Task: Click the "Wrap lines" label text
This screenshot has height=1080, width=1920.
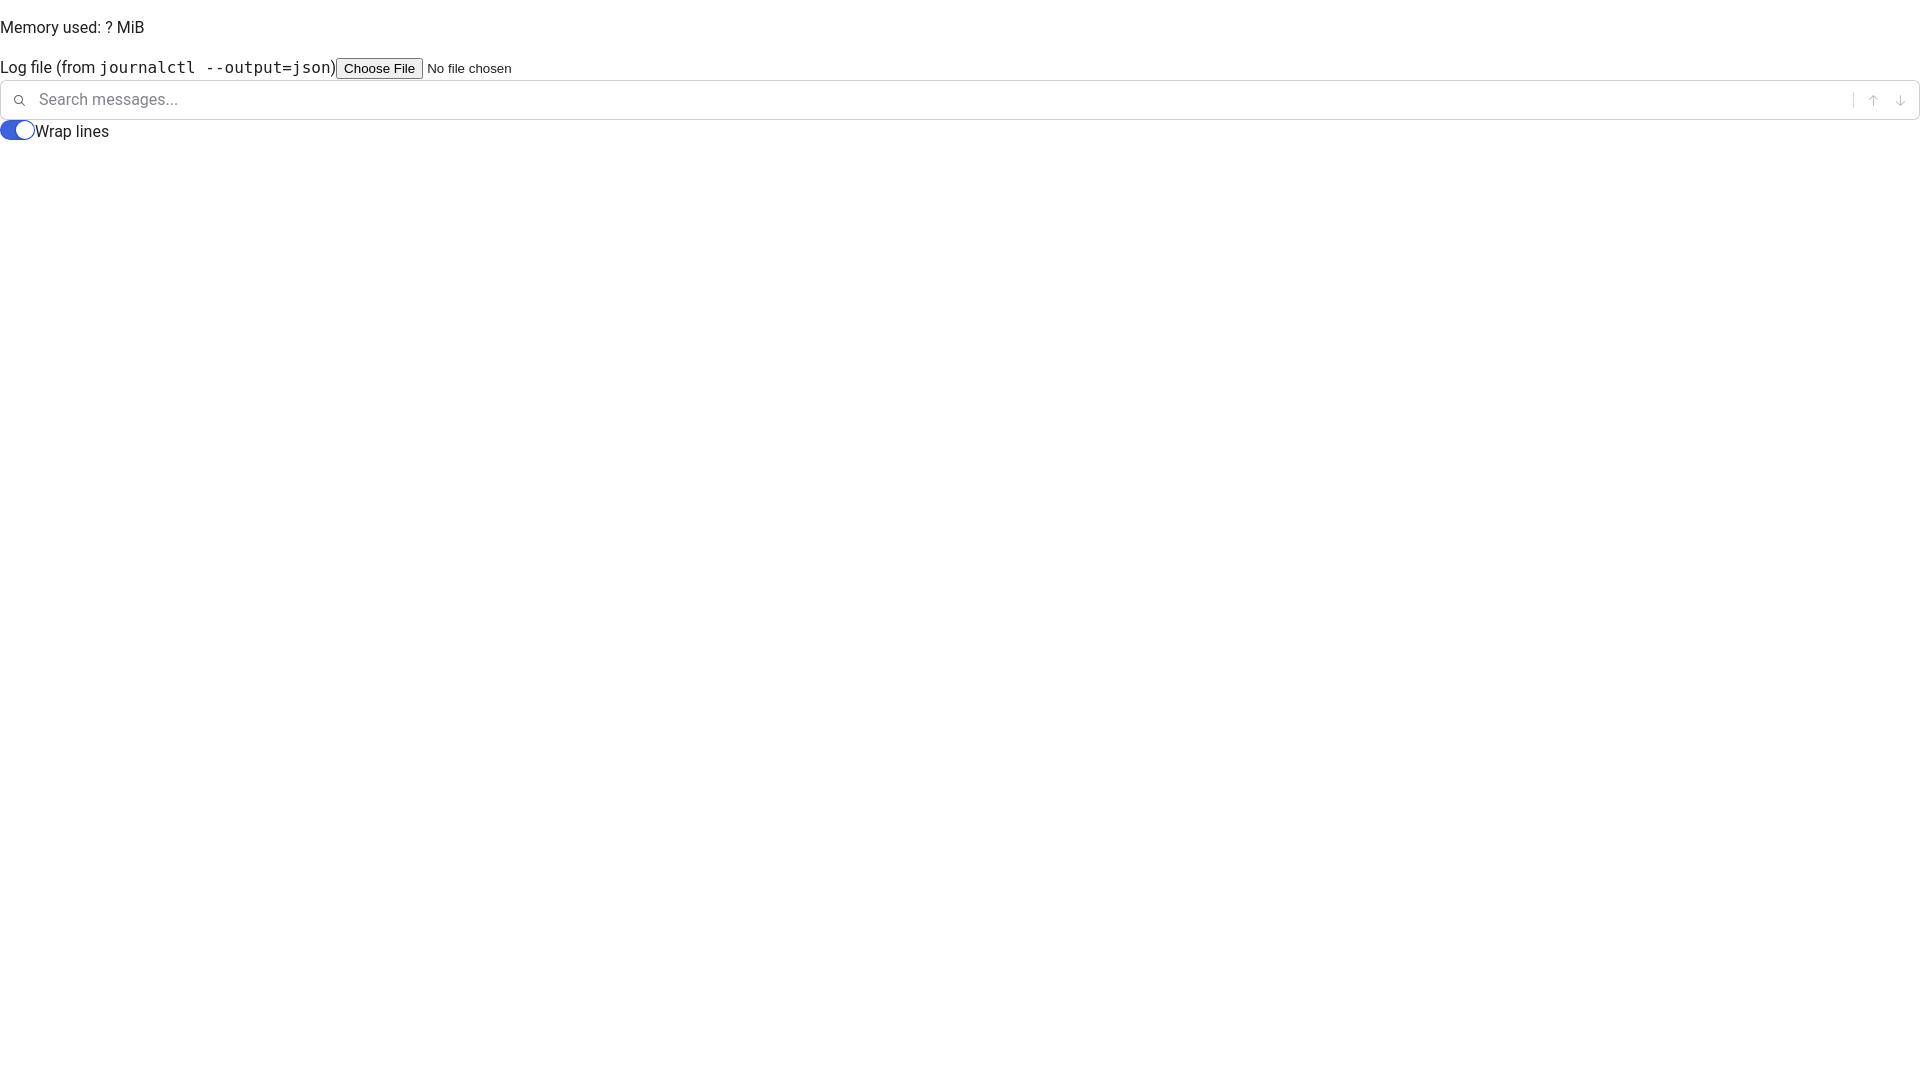Action: coord(72,132)
